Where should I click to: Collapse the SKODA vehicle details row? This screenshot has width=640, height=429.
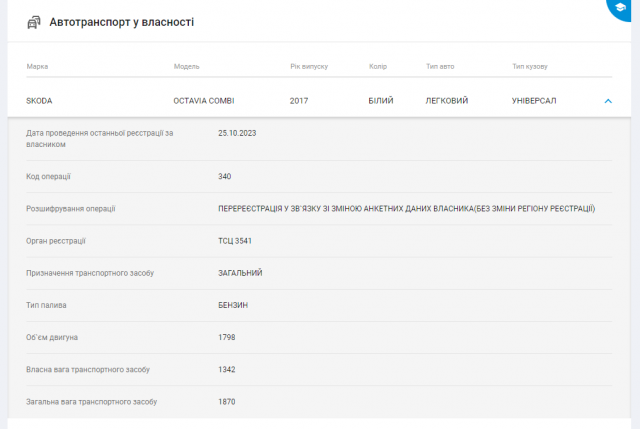click(x=607, y=101)
